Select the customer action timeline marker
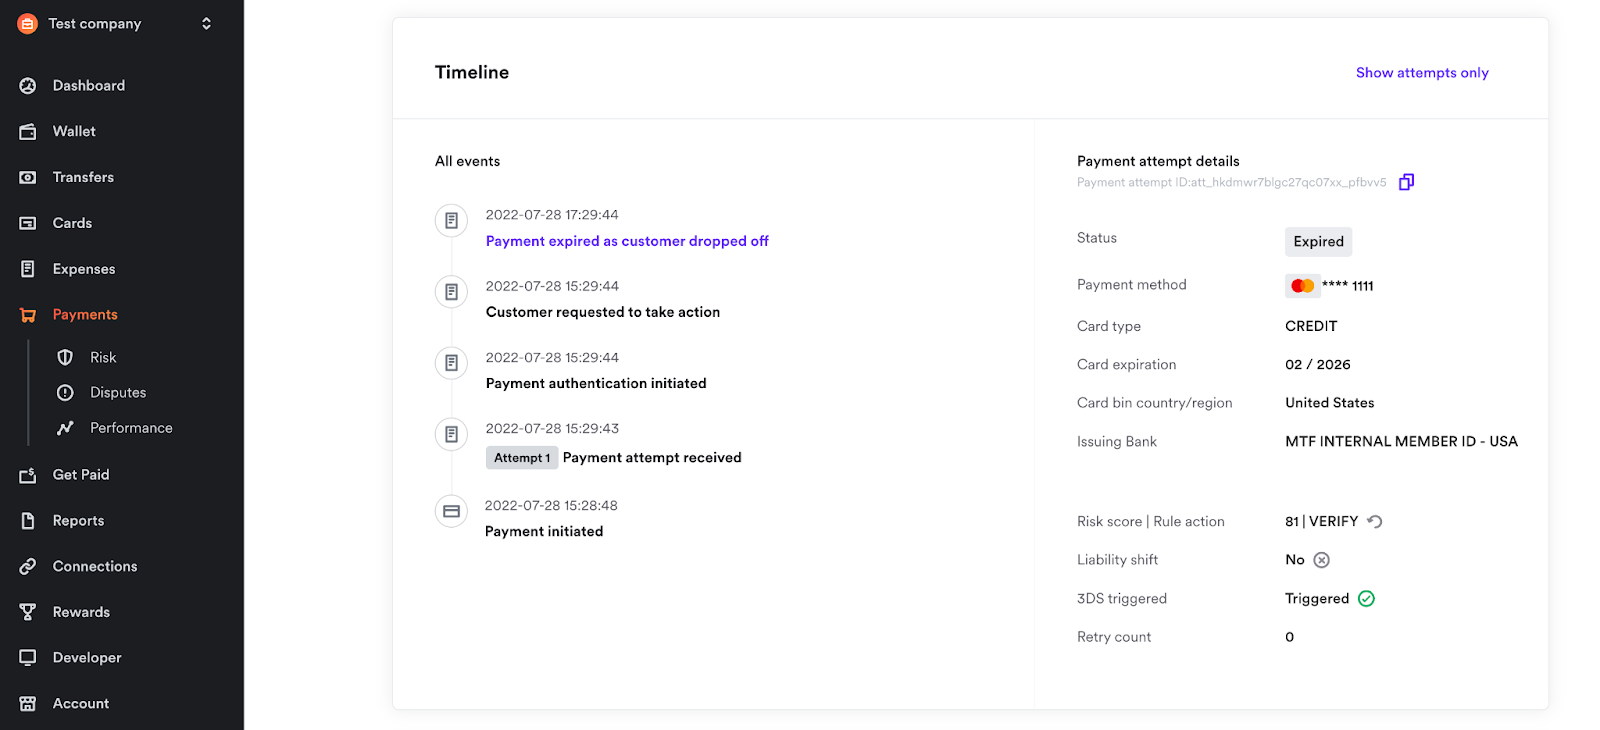The width and height of the screenshot is (1600, 730). point(451,292)
